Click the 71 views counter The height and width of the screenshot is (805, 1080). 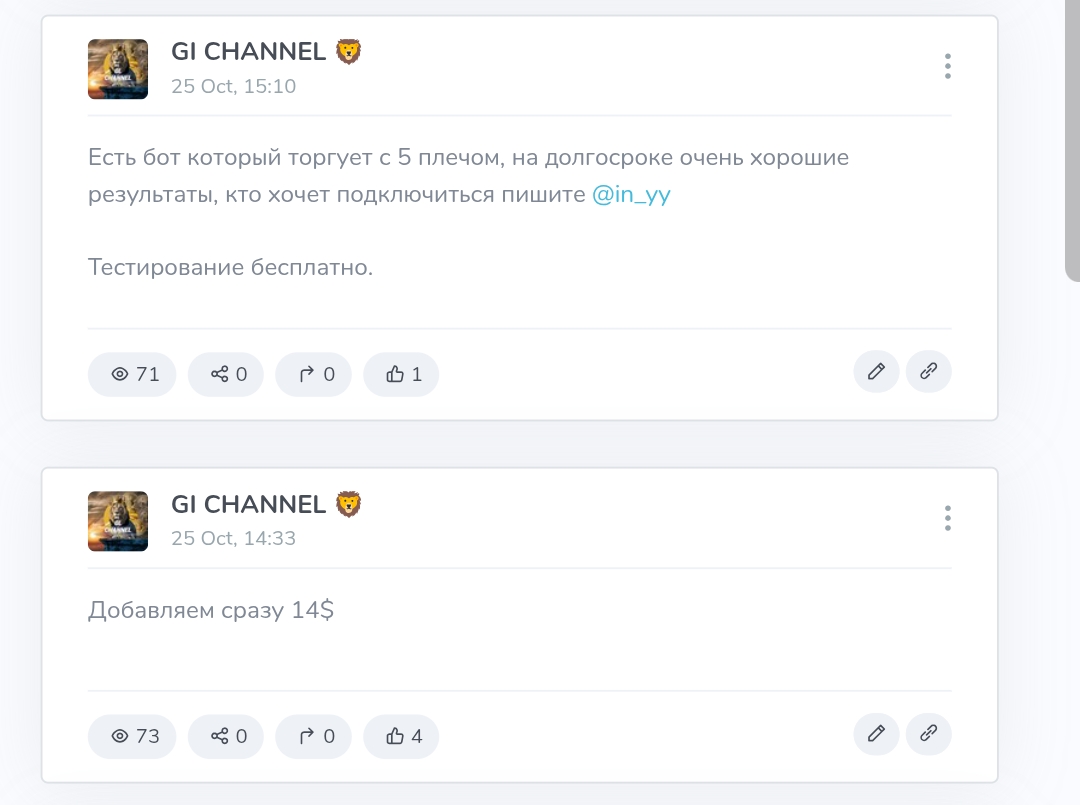[x=132, y=374]
